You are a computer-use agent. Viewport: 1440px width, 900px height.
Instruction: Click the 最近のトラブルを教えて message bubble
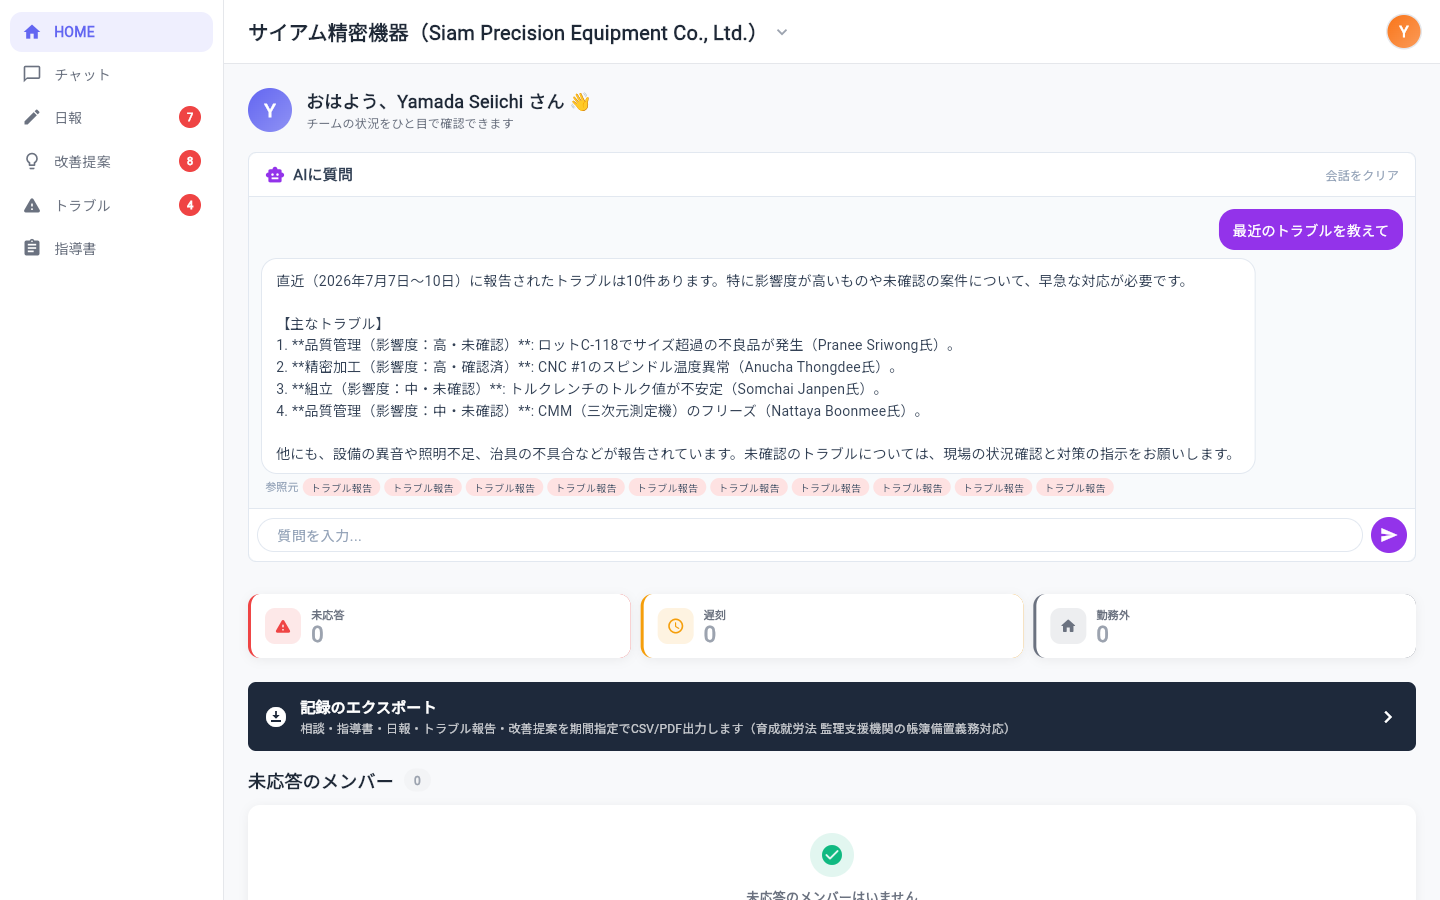[1310, 230]
